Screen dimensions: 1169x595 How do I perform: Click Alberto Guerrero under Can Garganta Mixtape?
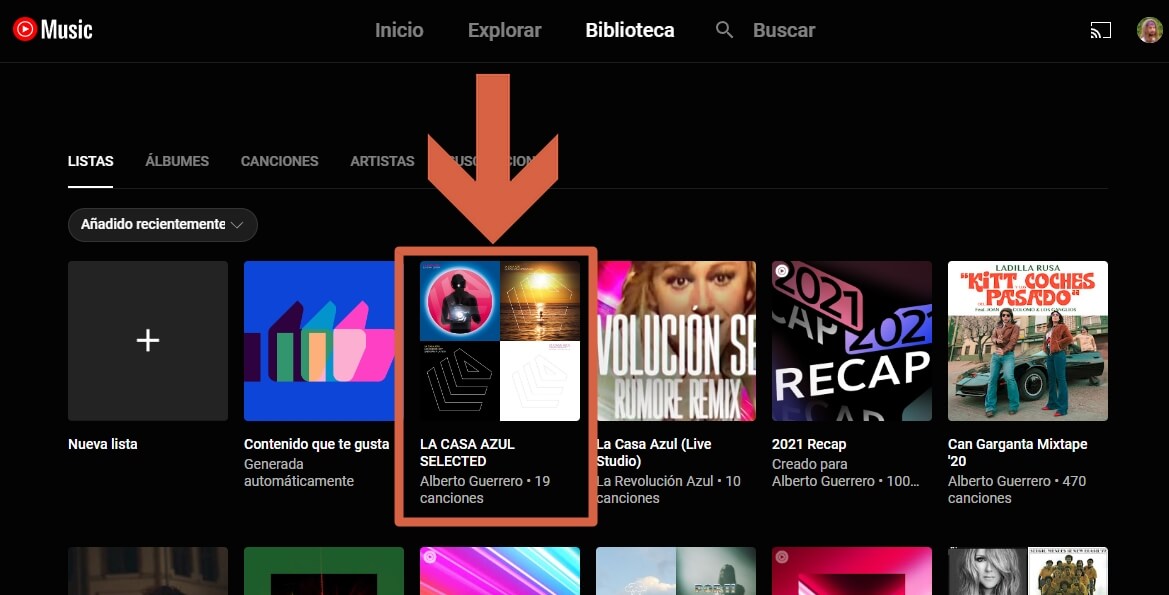click(x=999, y=481)
